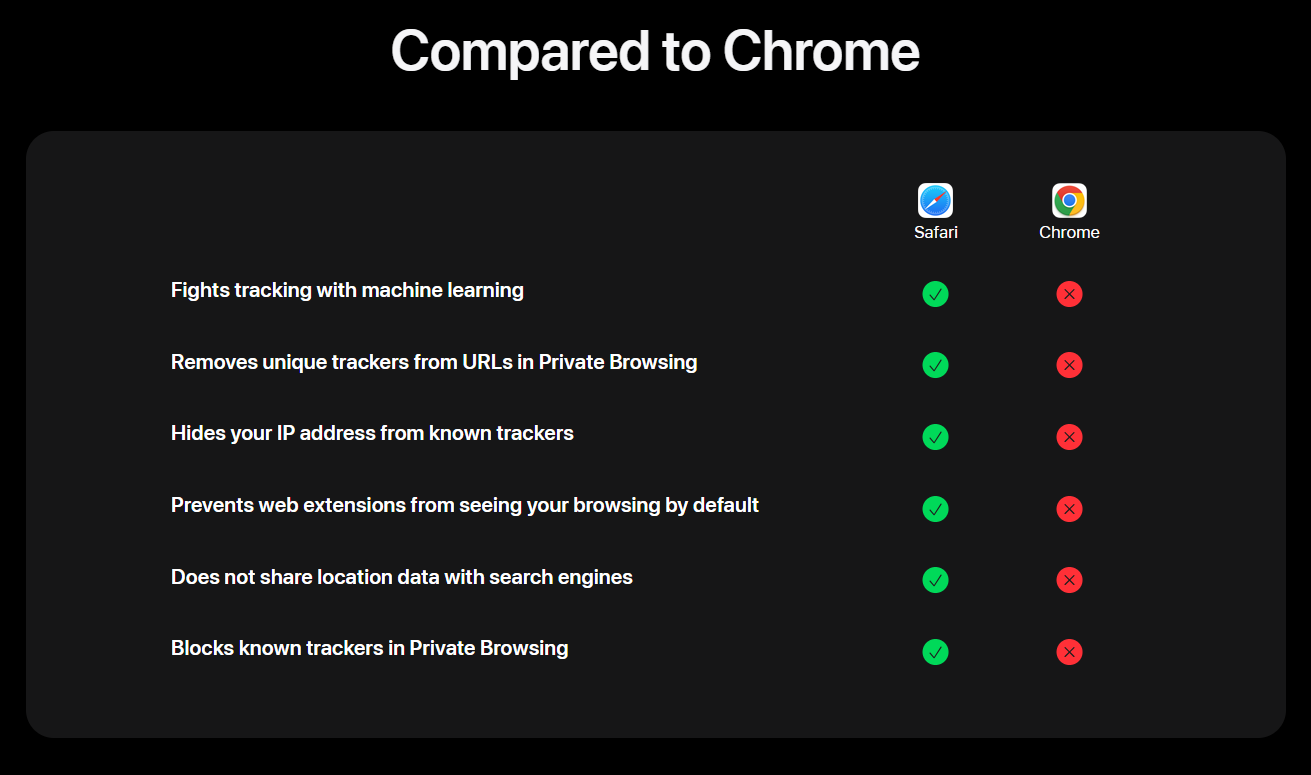
Task: Click the Chrome column label text
Action: (1069, 232)
